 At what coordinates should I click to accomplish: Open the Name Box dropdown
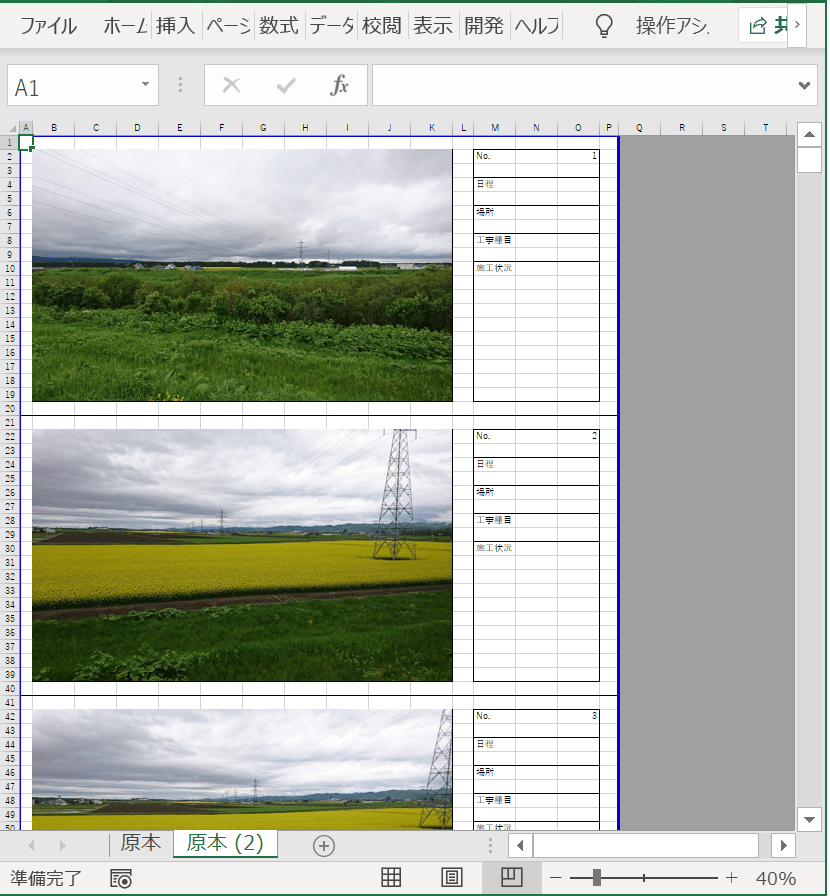point(146,86)
